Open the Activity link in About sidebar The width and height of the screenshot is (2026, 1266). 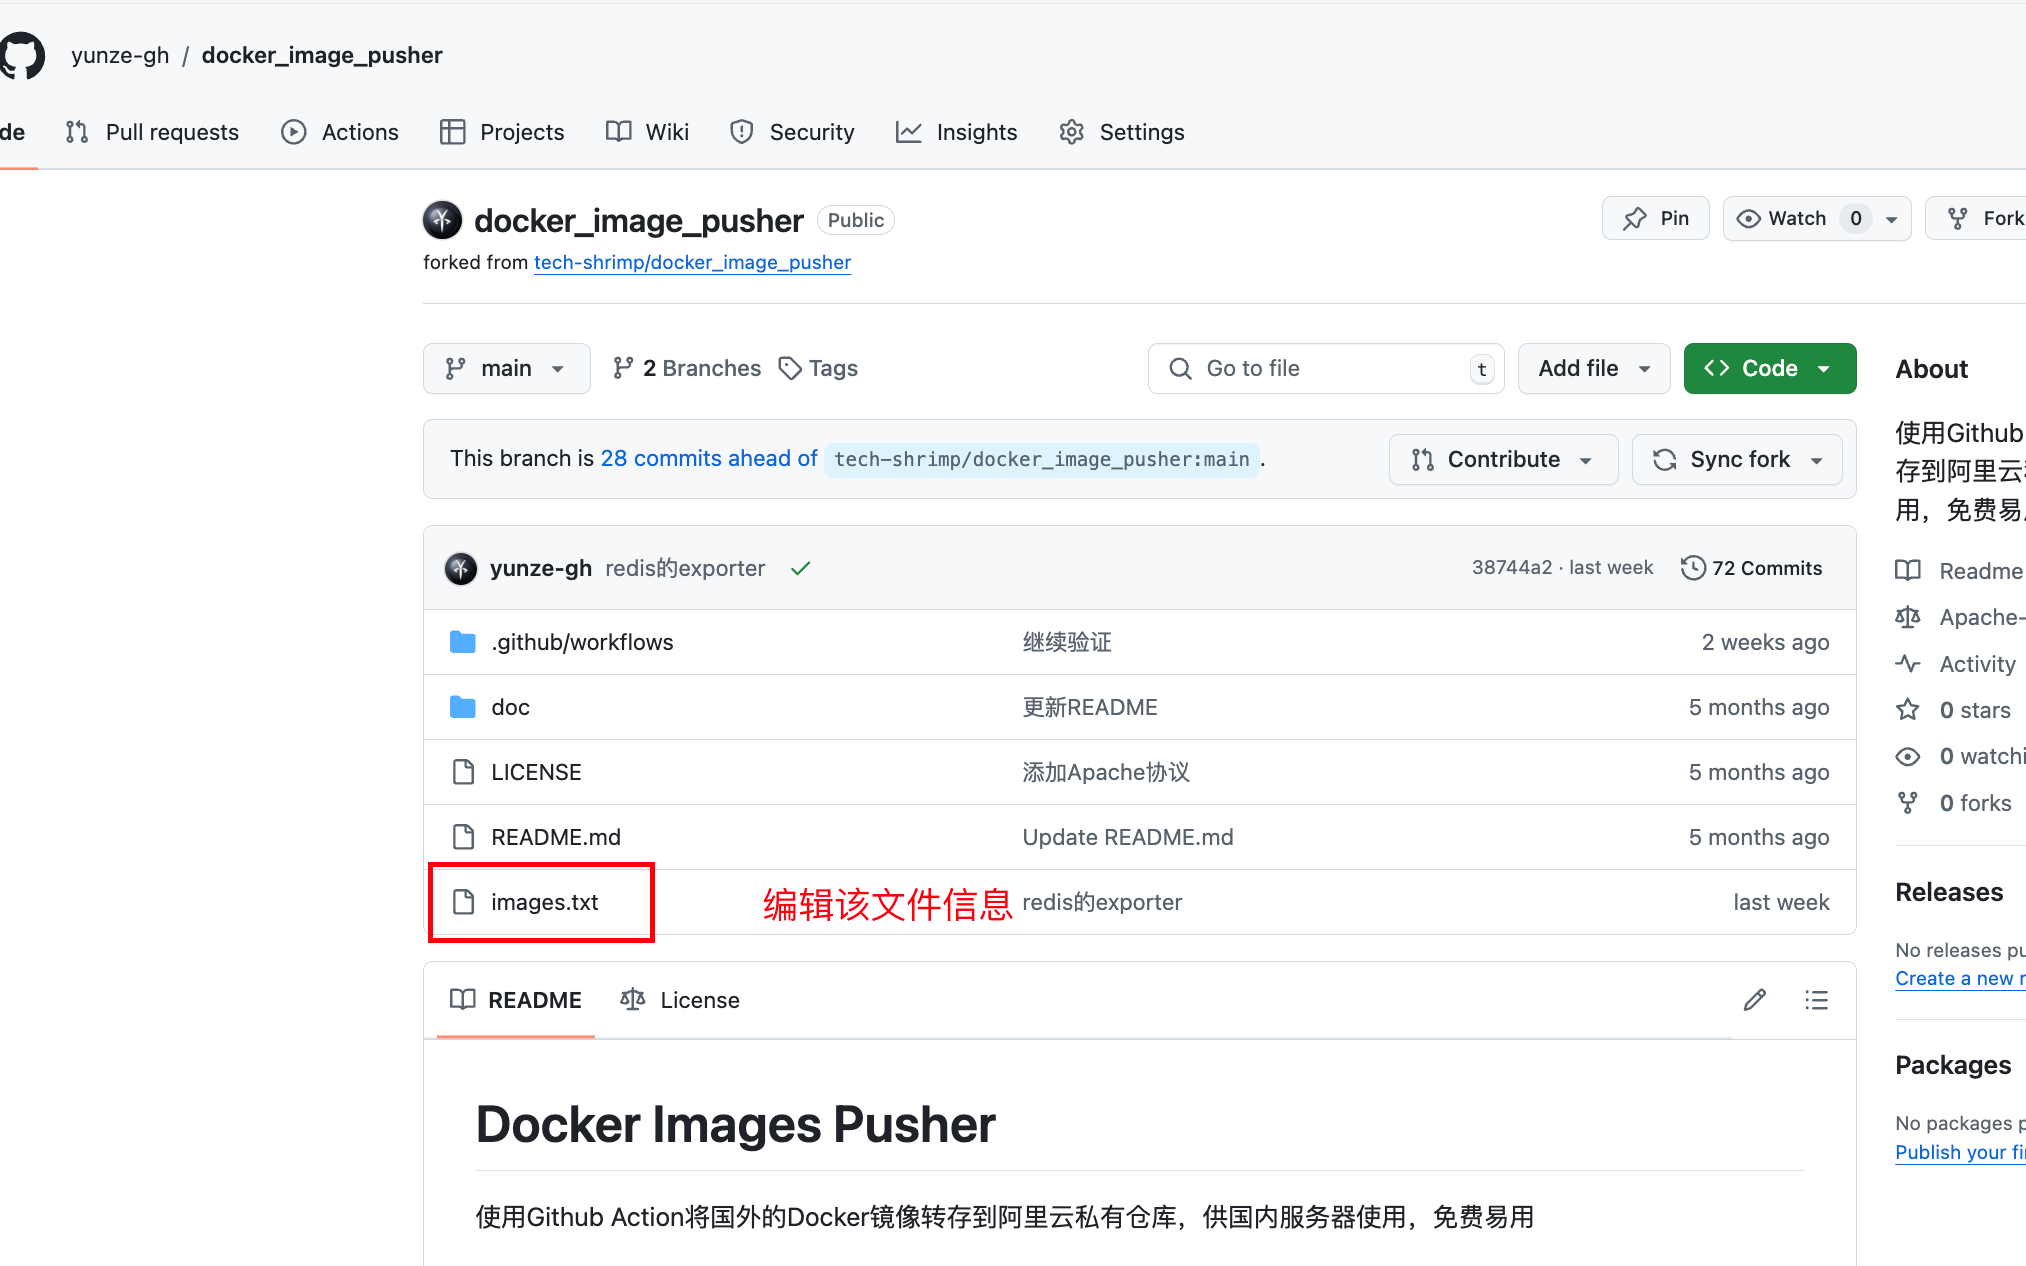tap(1956, 664)
